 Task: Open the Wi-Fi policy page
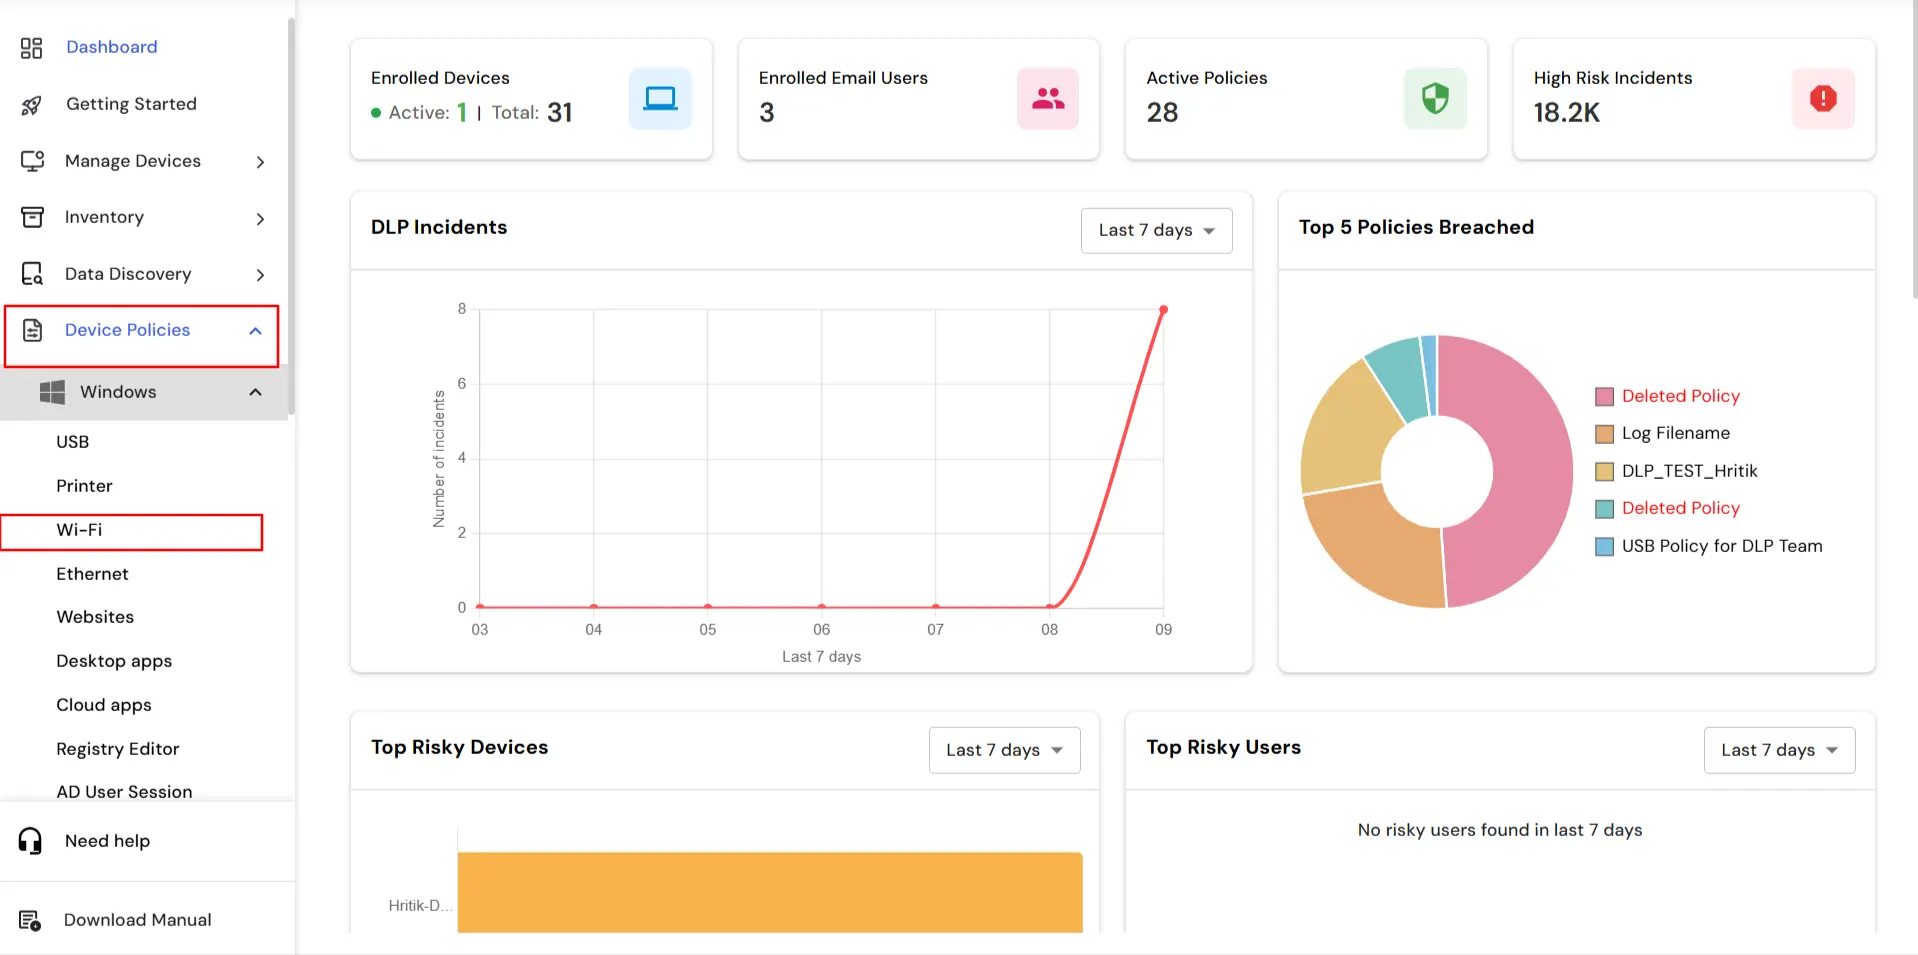[x=79, y=530]
